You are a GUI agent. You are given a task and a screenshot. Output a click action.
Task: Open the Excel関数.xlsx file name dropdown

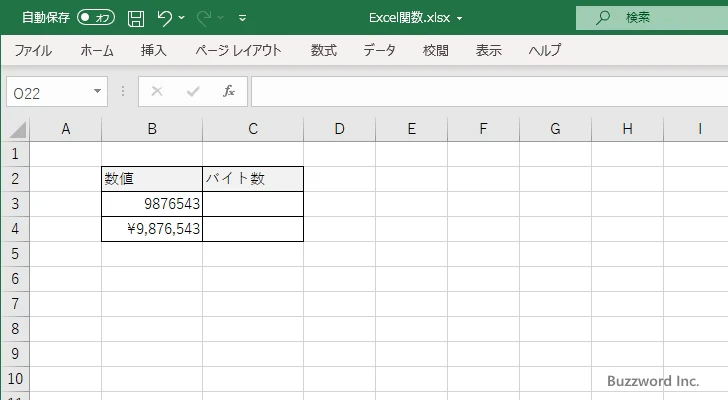(x=460, y=19)
